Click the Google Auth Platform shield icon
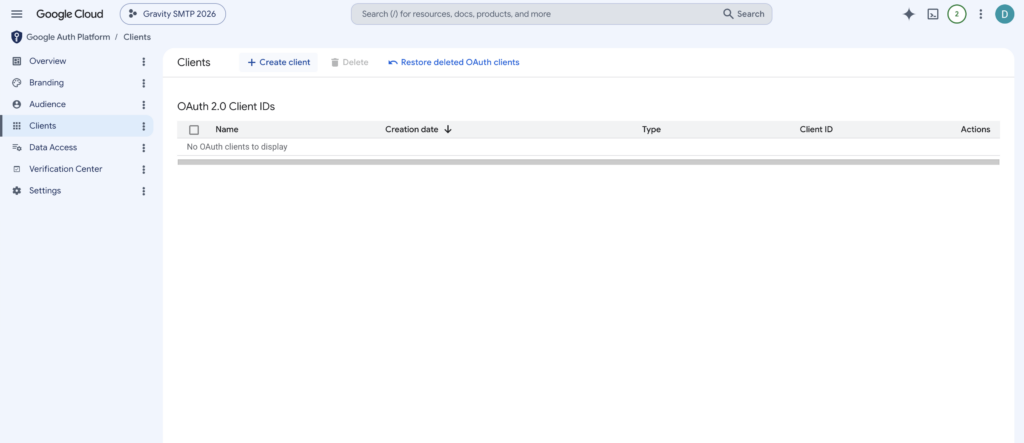 (16, 37)
